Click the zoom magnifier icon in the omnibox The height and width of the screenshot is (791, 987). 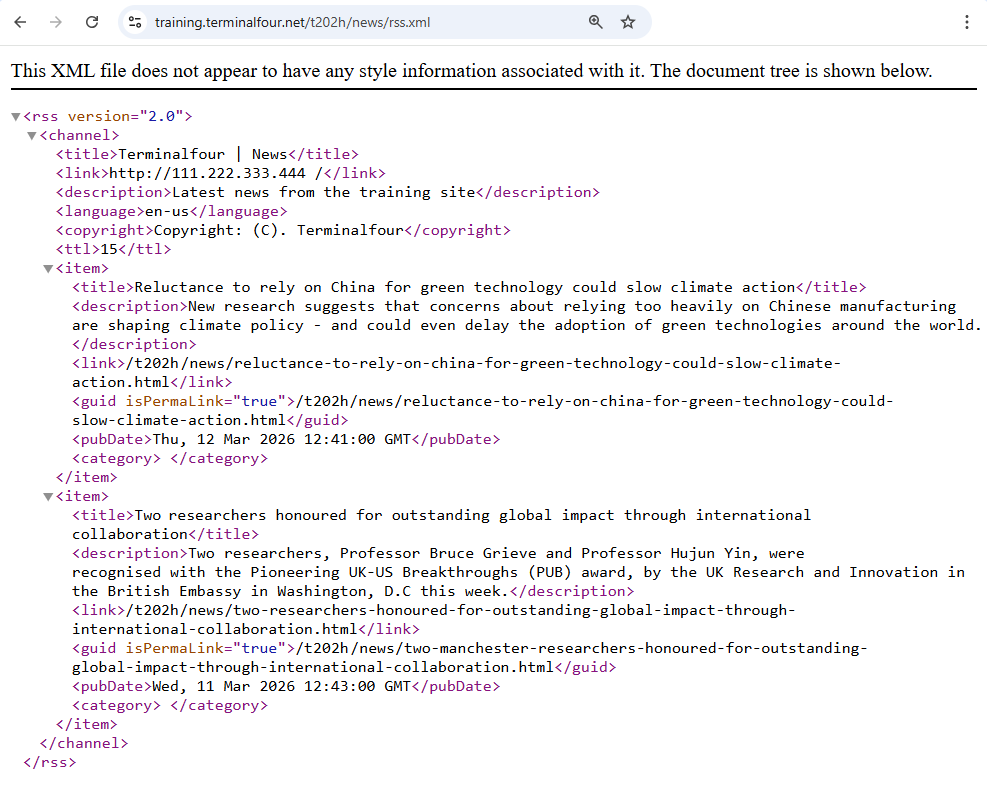[x=595, y=21]
